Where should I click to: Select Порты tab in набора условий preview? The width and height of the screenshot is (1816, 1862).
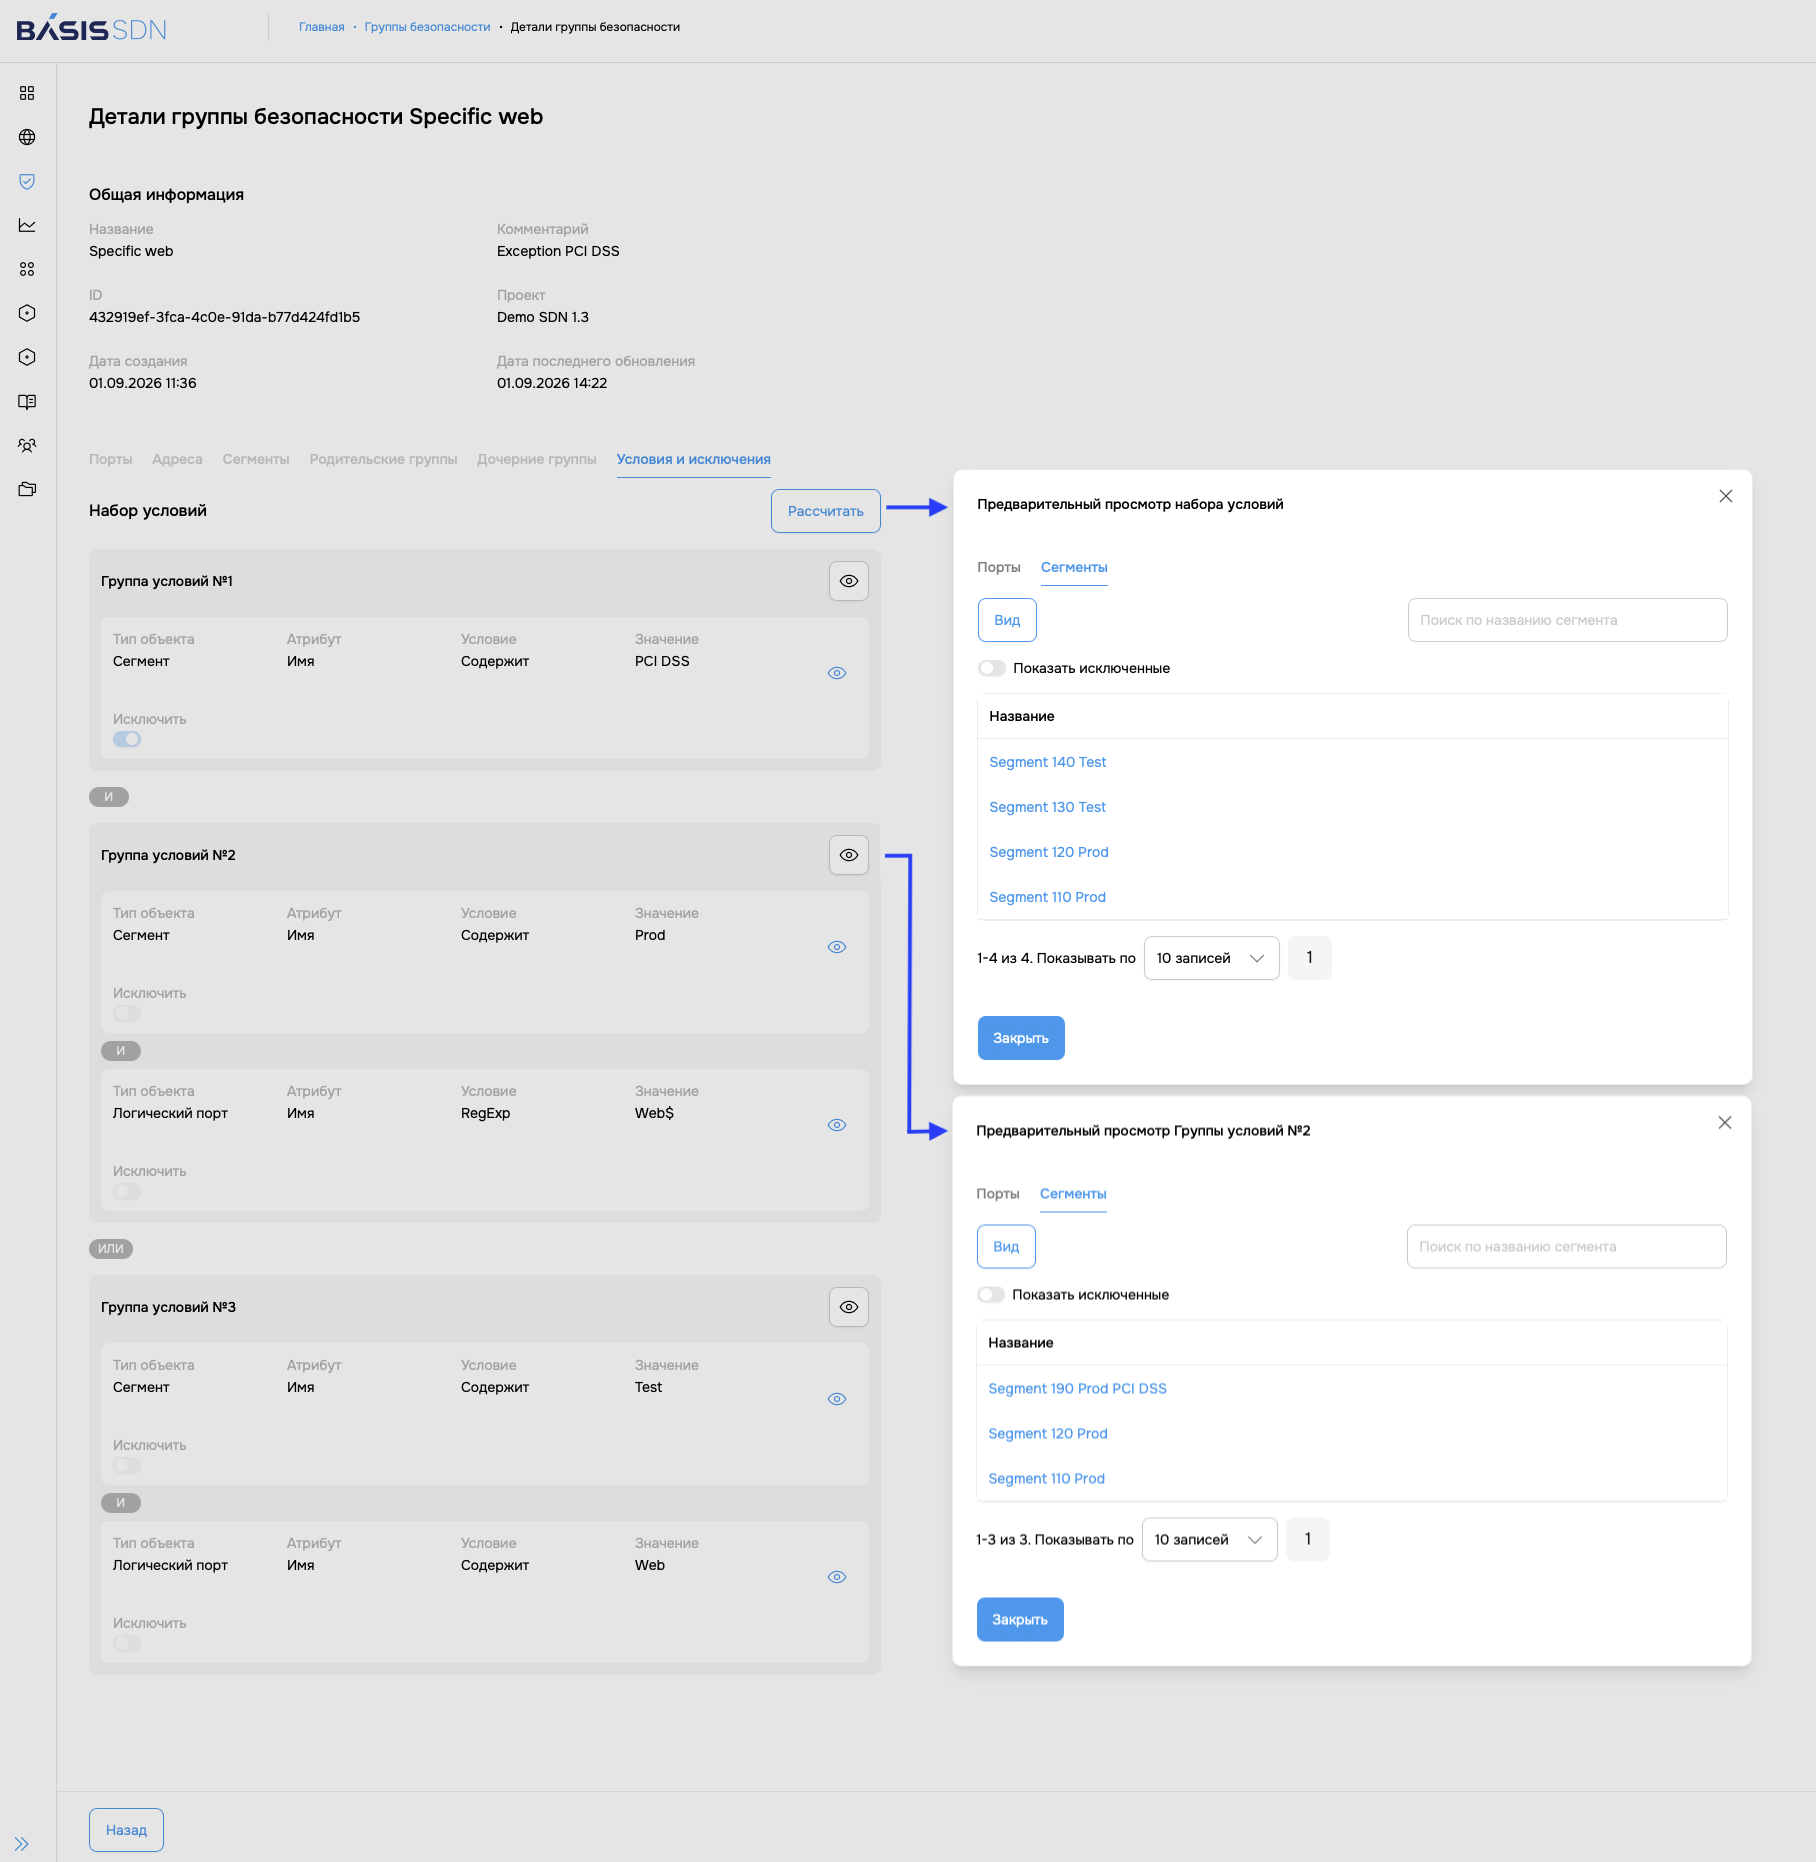coord(999,567)
